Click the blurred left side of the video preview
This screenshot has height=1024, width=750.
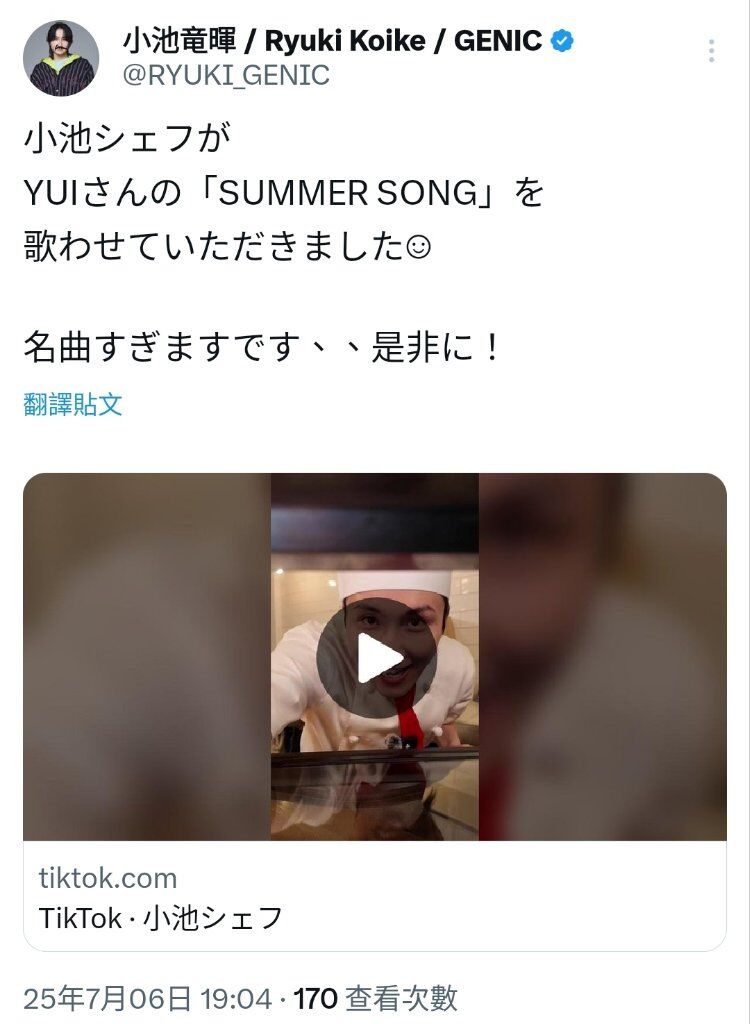click(x=147, y=657)
